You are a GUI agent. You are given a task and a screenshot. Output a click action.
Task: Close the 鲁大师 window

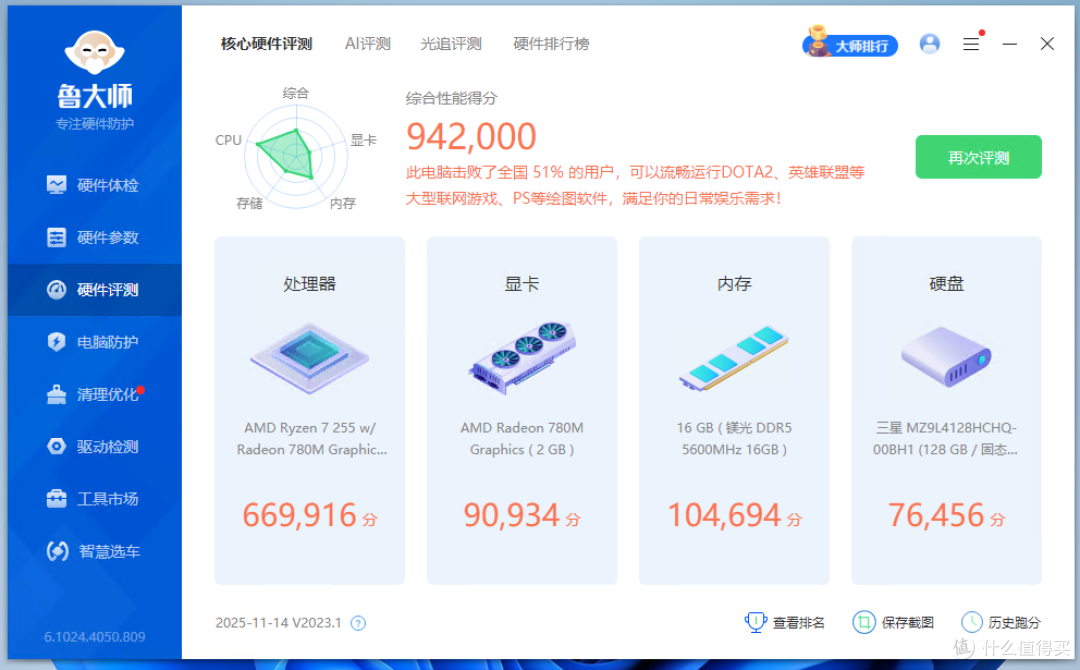1047,44
